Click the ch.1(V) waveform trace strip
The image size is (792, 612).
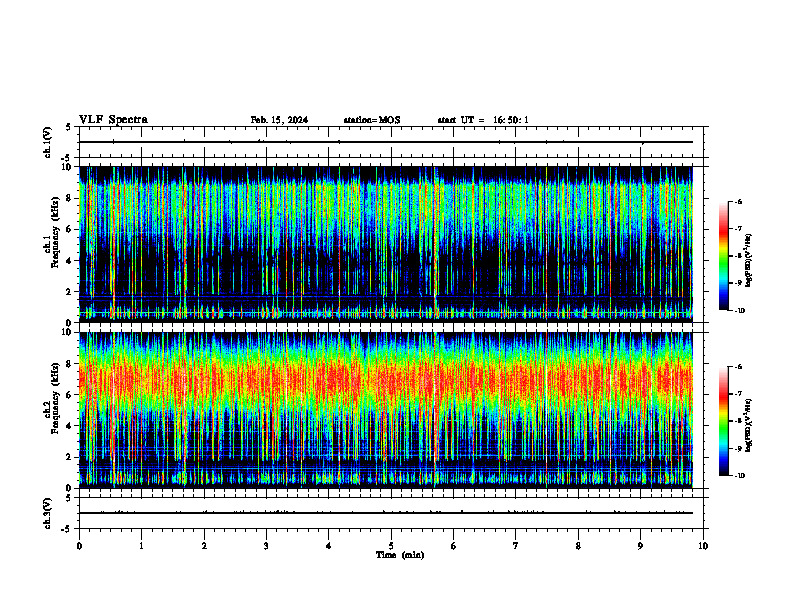point(391,142)
